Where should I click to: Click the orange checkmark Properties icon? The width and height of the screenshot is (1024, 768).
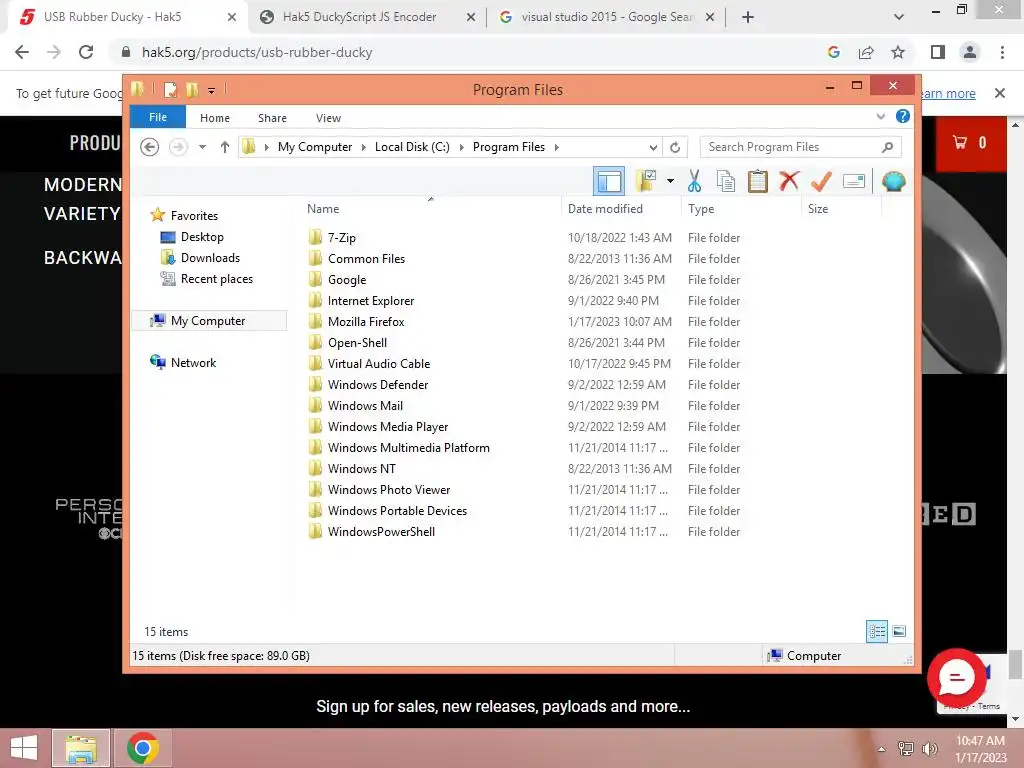(x=821, y=181)
